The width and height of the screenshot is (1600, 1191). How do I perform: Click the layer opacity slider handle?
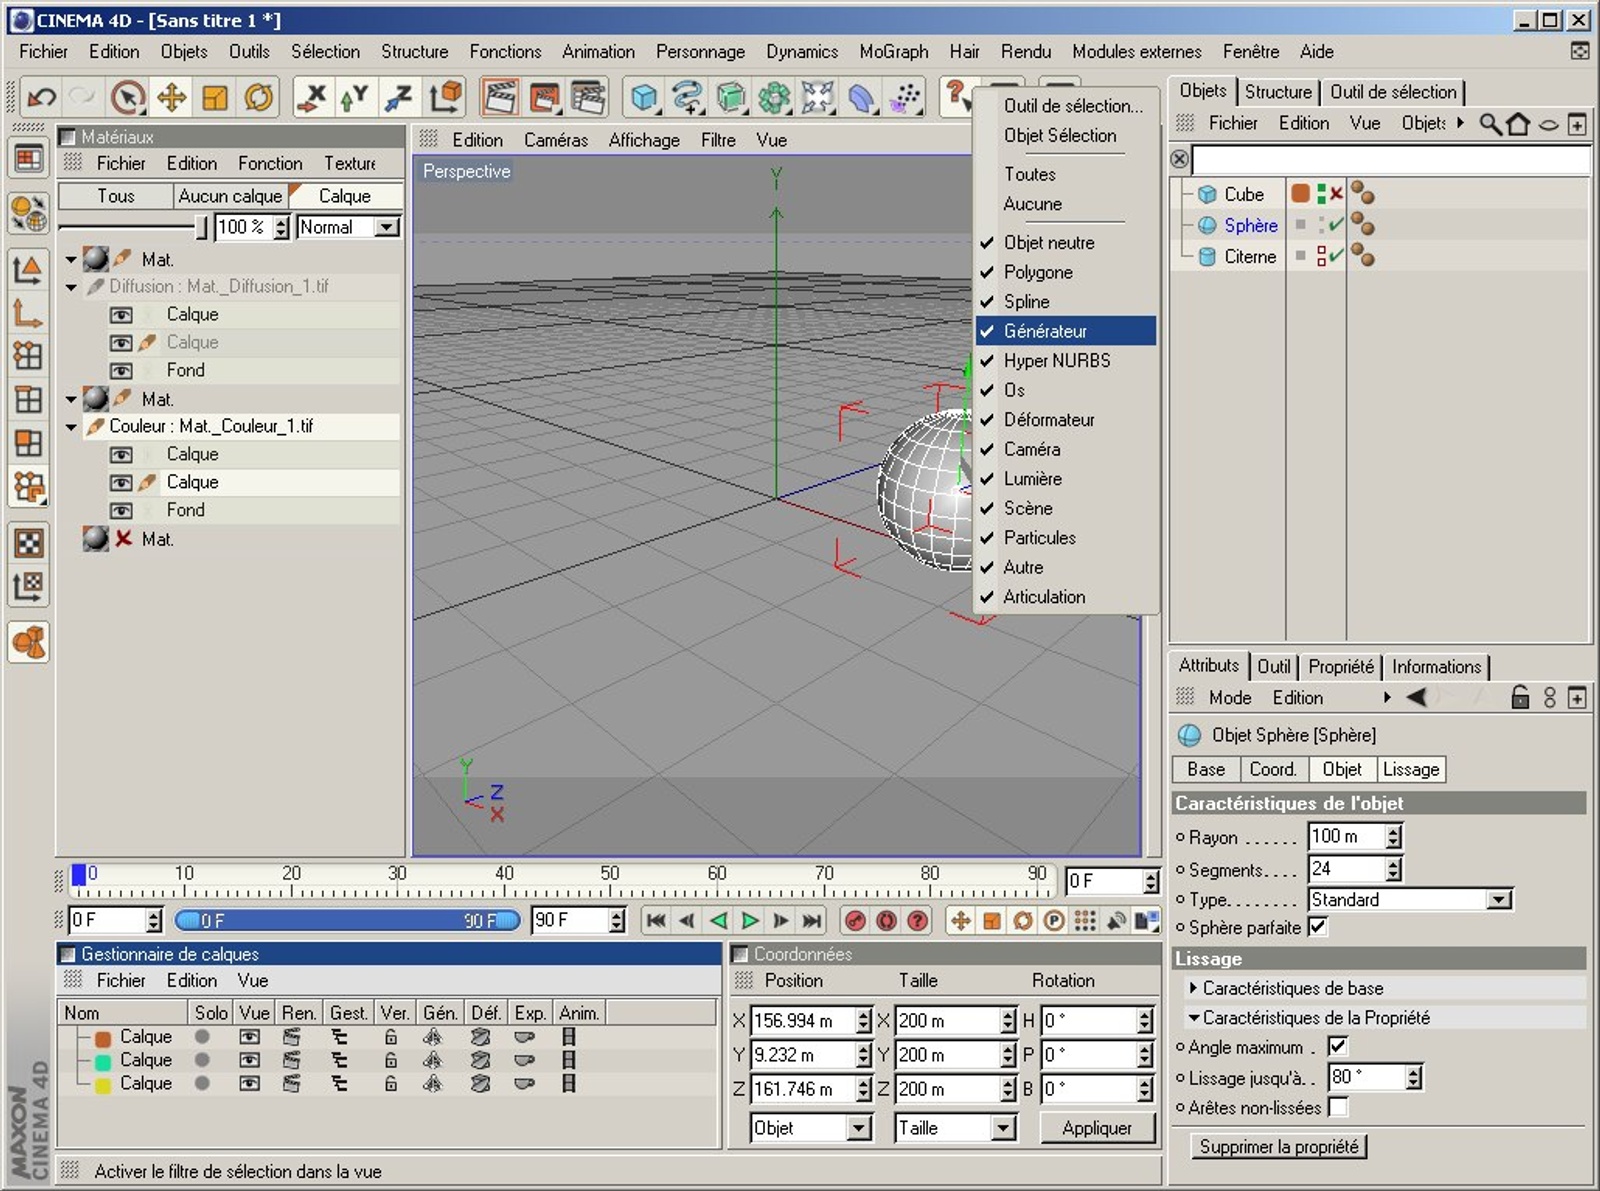[x=202, y=227]
